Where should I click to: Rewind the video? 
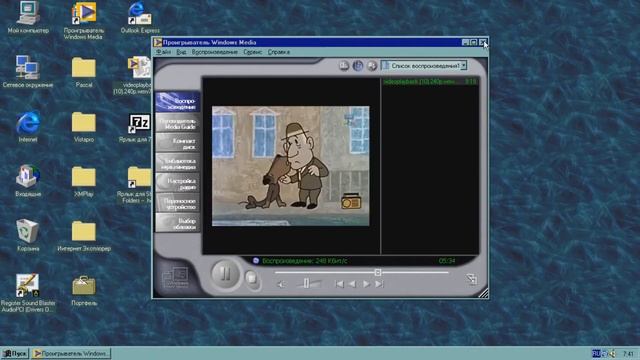coord(352,284)
